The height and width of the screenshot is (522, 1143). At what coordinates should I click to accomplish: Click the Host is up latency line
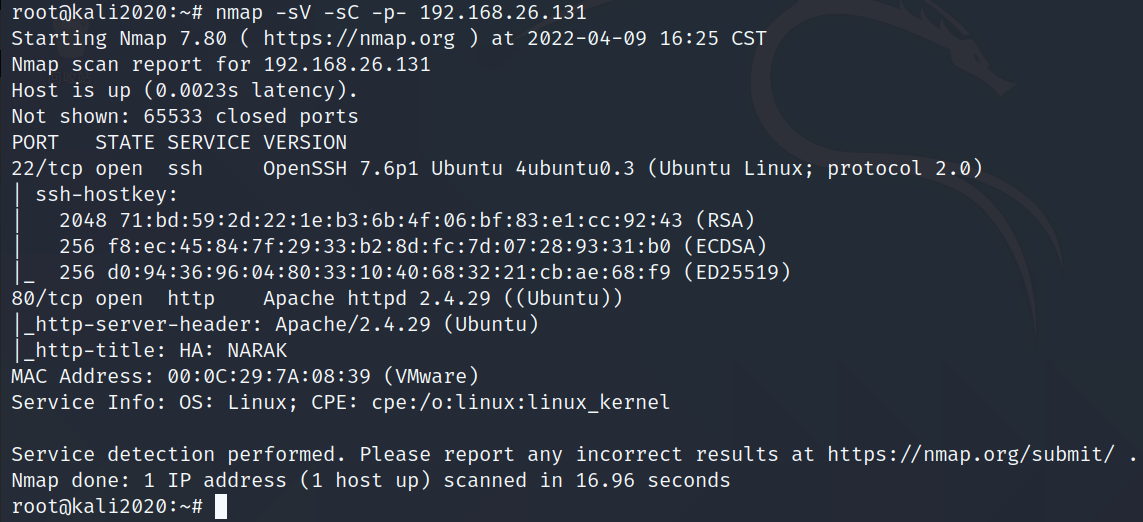184,91
